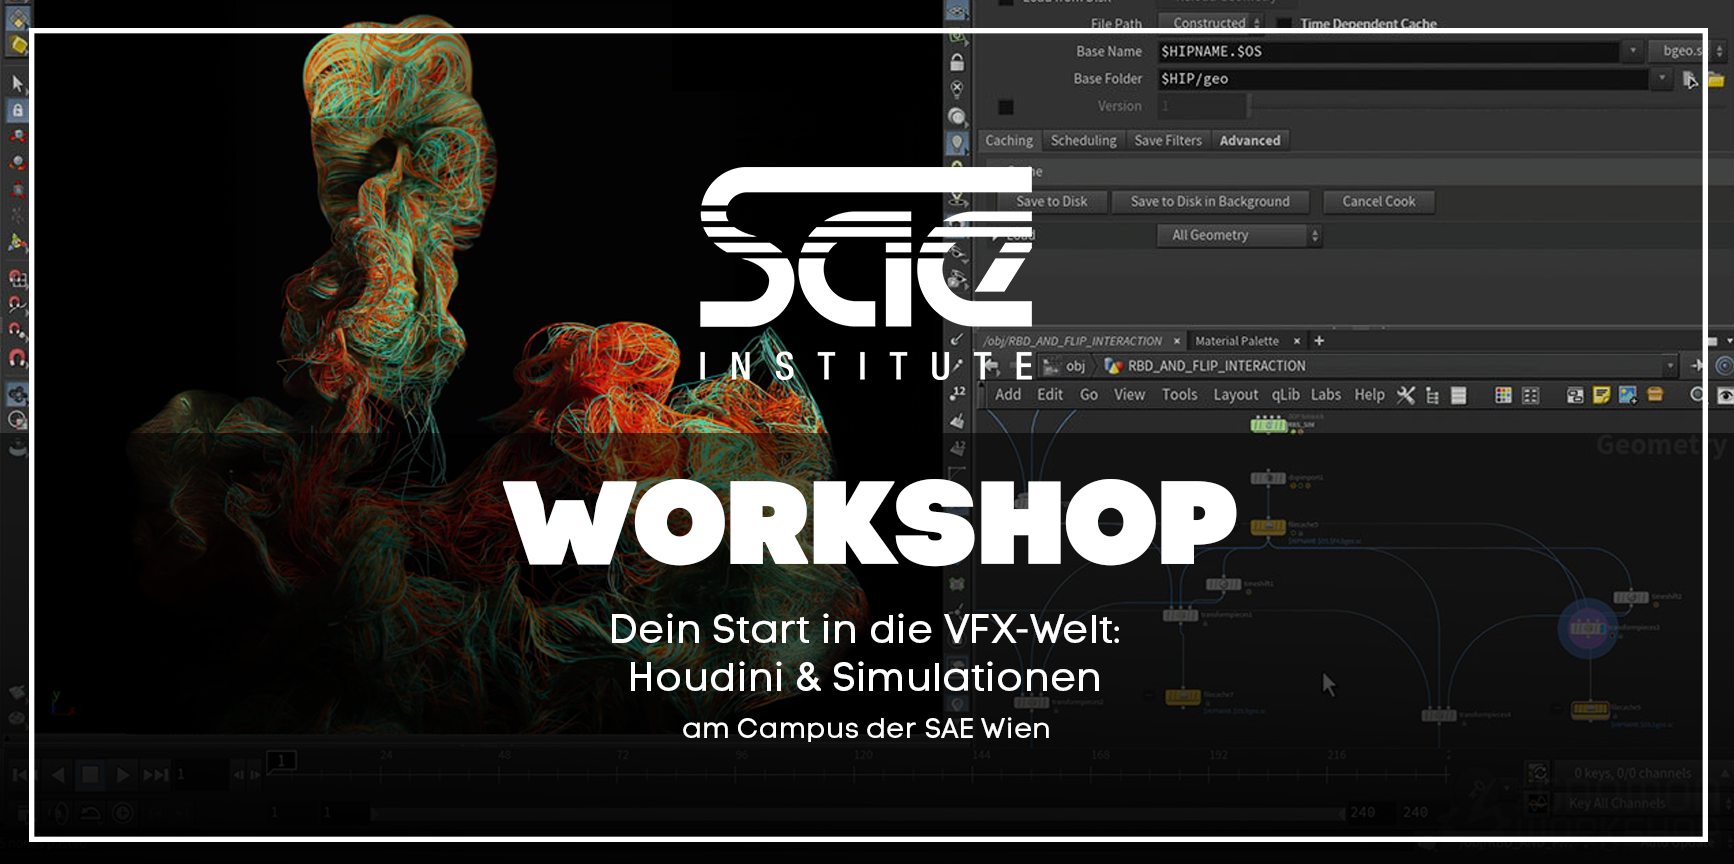Click the current frame marker on timeline

click(x=282, y=762)
